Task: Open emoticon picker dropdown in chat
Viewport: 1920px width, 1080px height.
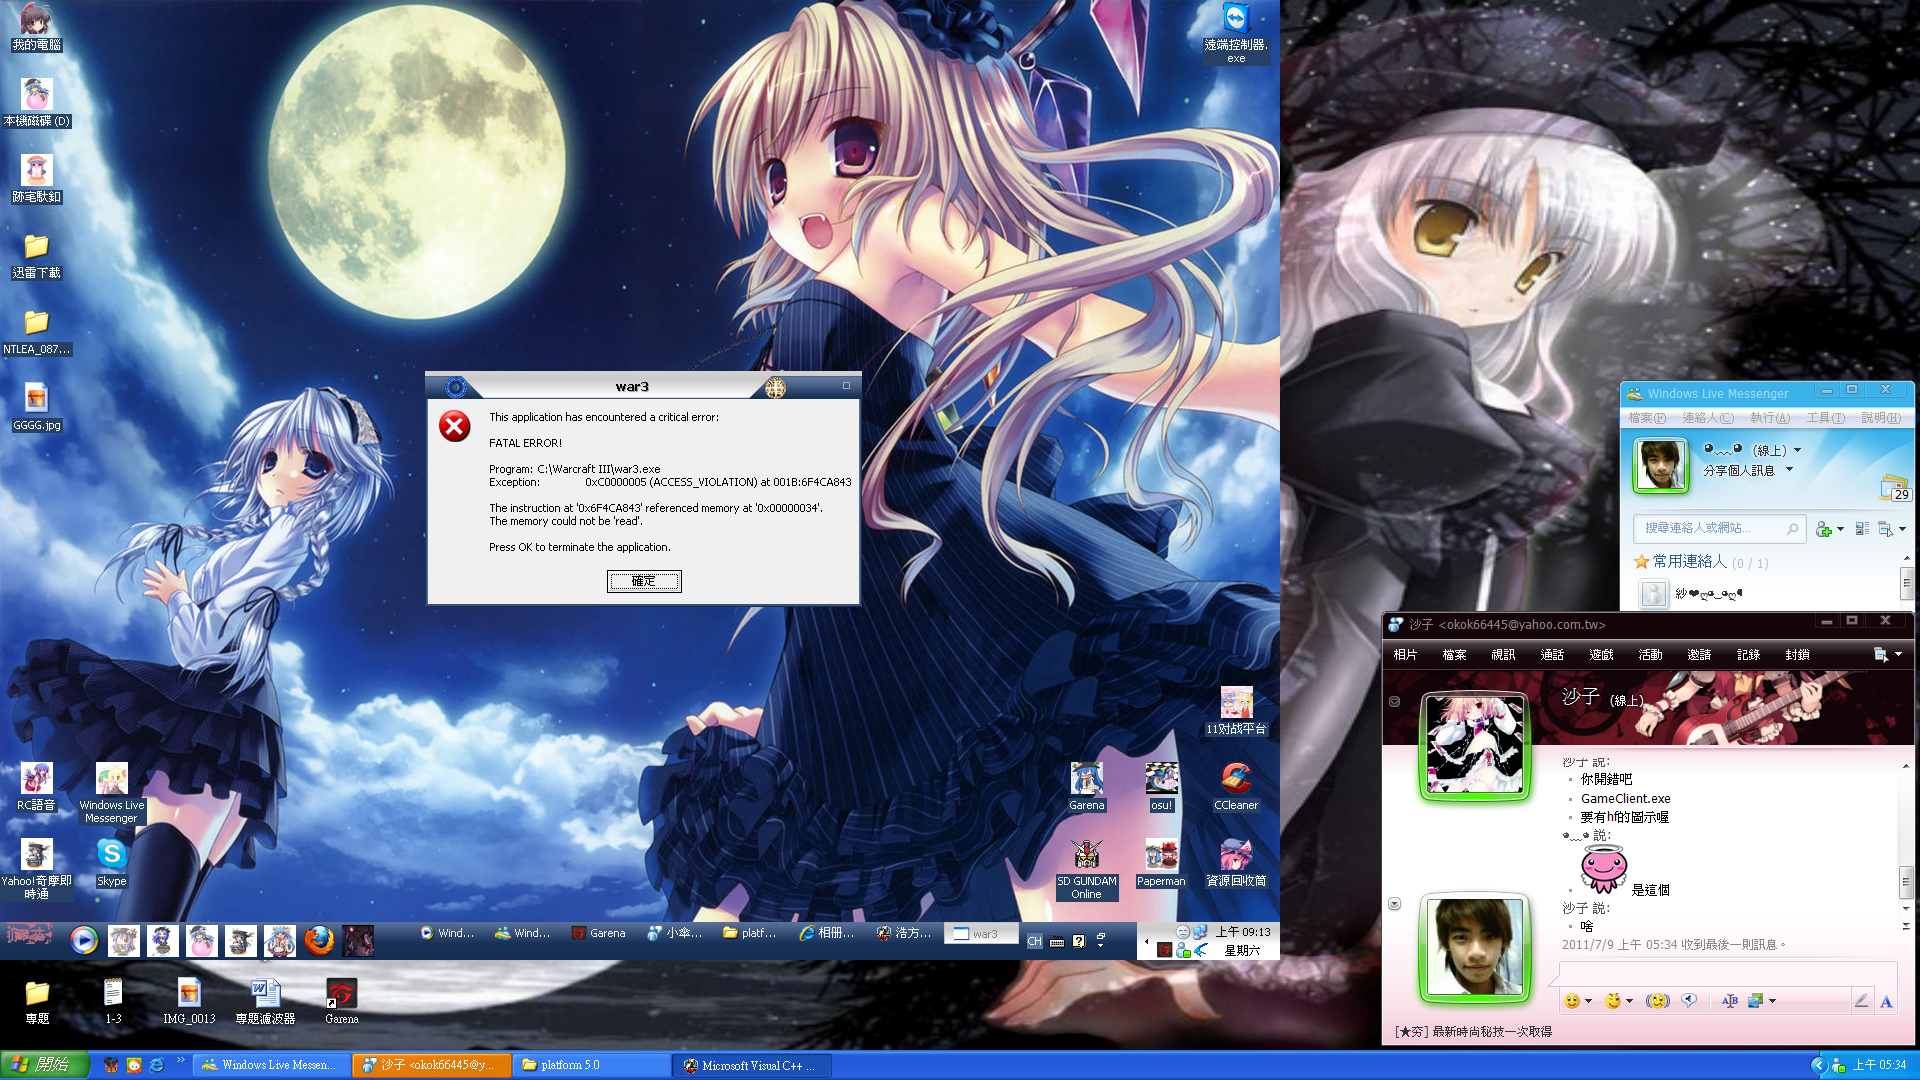Action: tap(1588, 1001)
